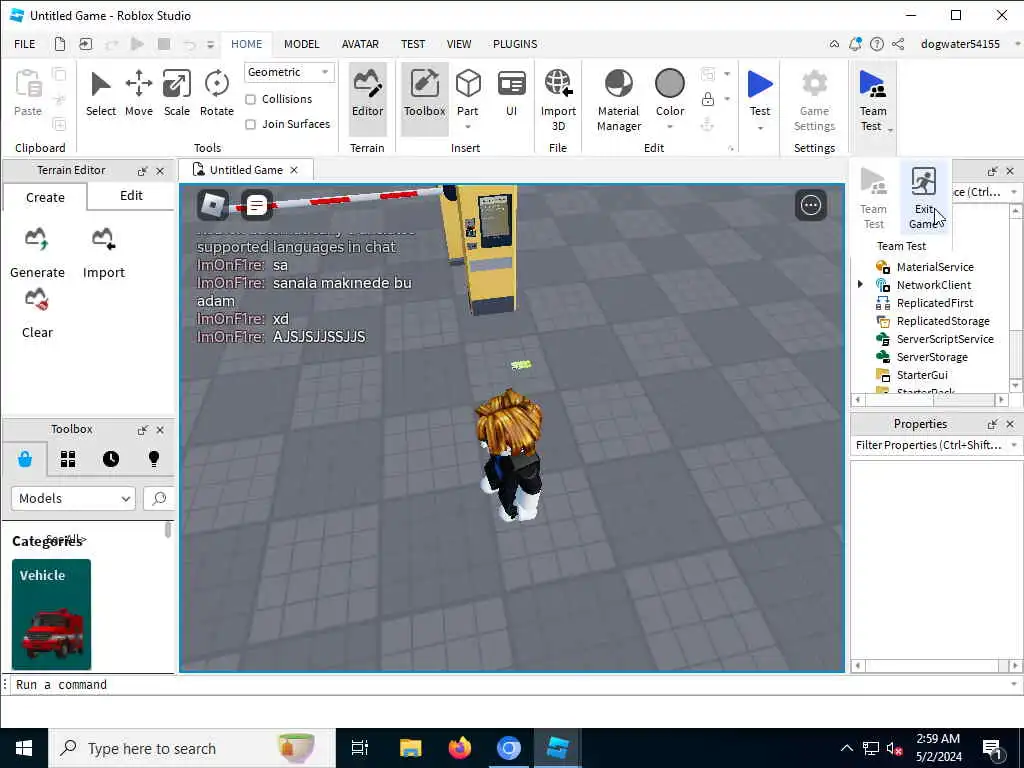The height and width of the screenshot is (768, 1024).
Task: Open the UI insert button
Action: pyautogui.click(x=511, y=95)
